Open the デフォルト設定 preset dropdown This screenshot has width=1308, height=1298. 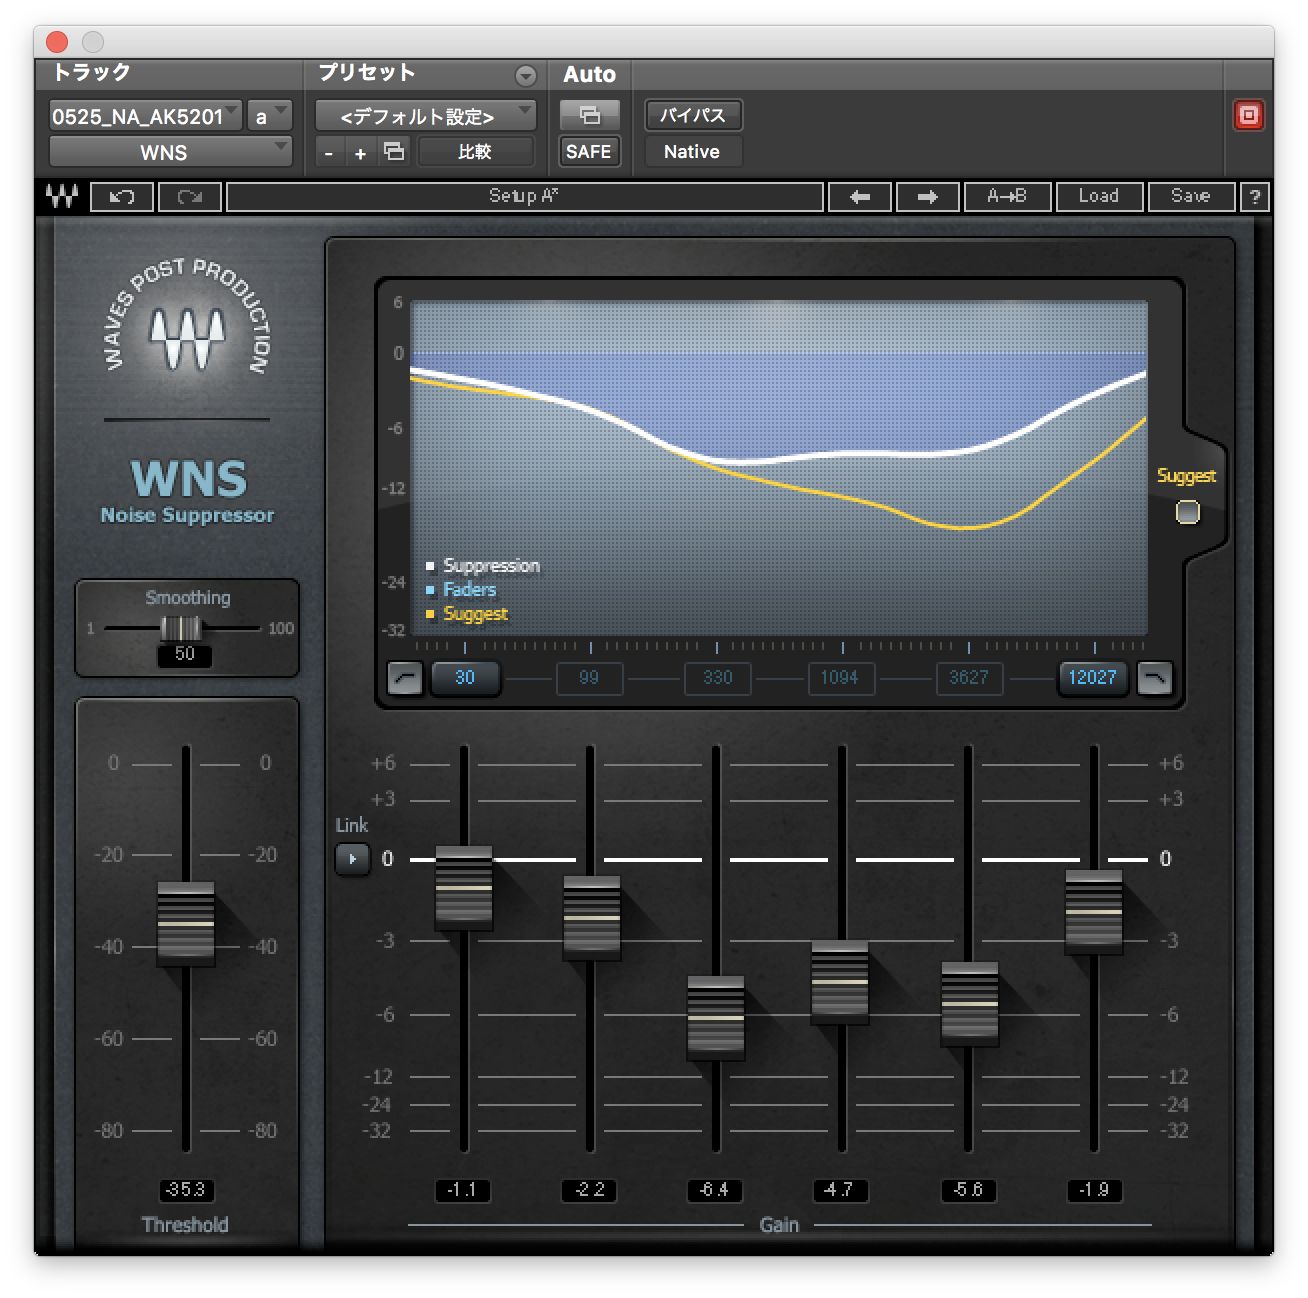426,116
